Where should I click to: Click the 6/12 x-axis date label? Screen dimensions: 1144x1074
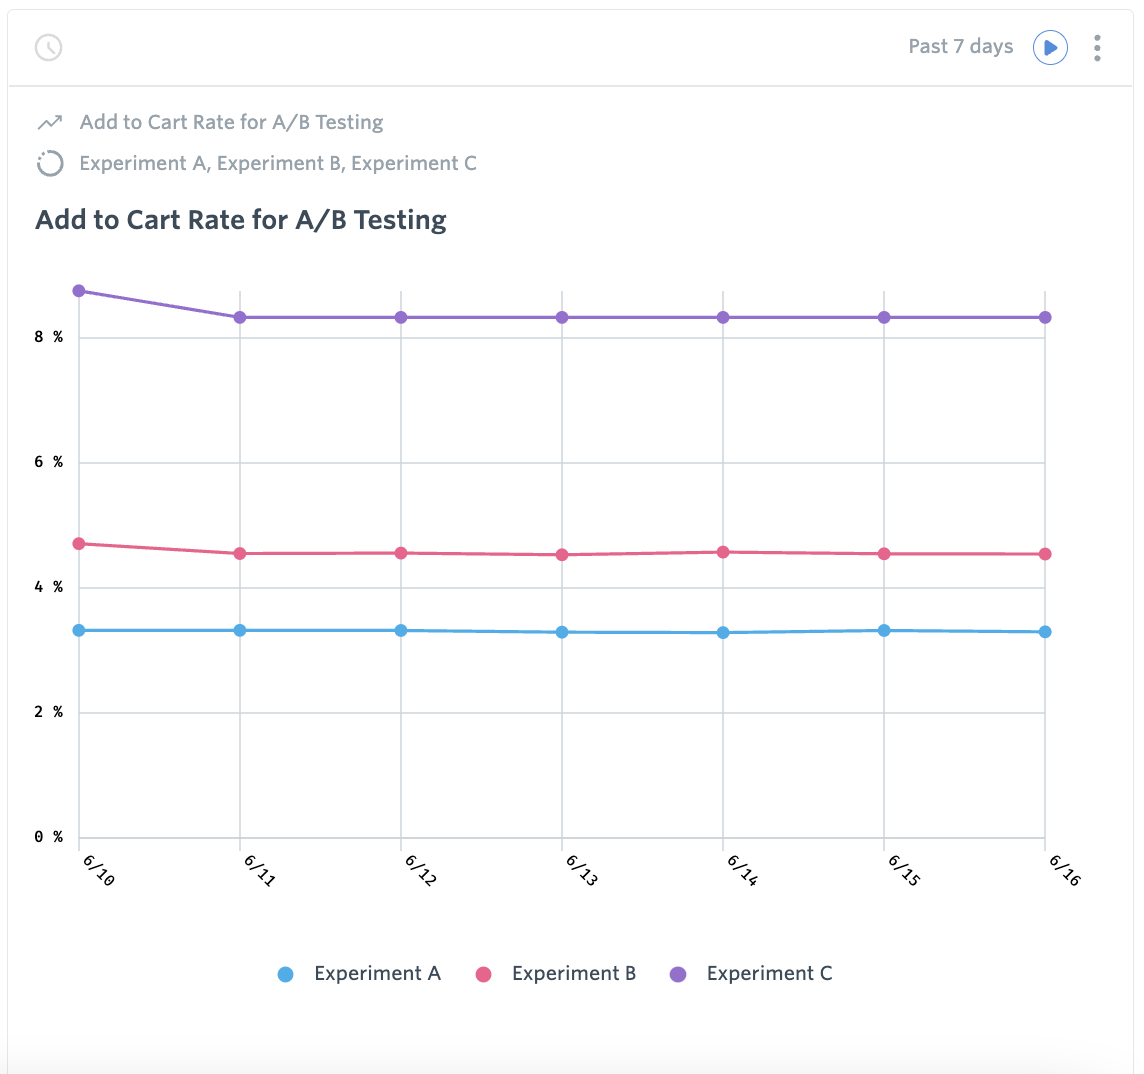(420, 870)
